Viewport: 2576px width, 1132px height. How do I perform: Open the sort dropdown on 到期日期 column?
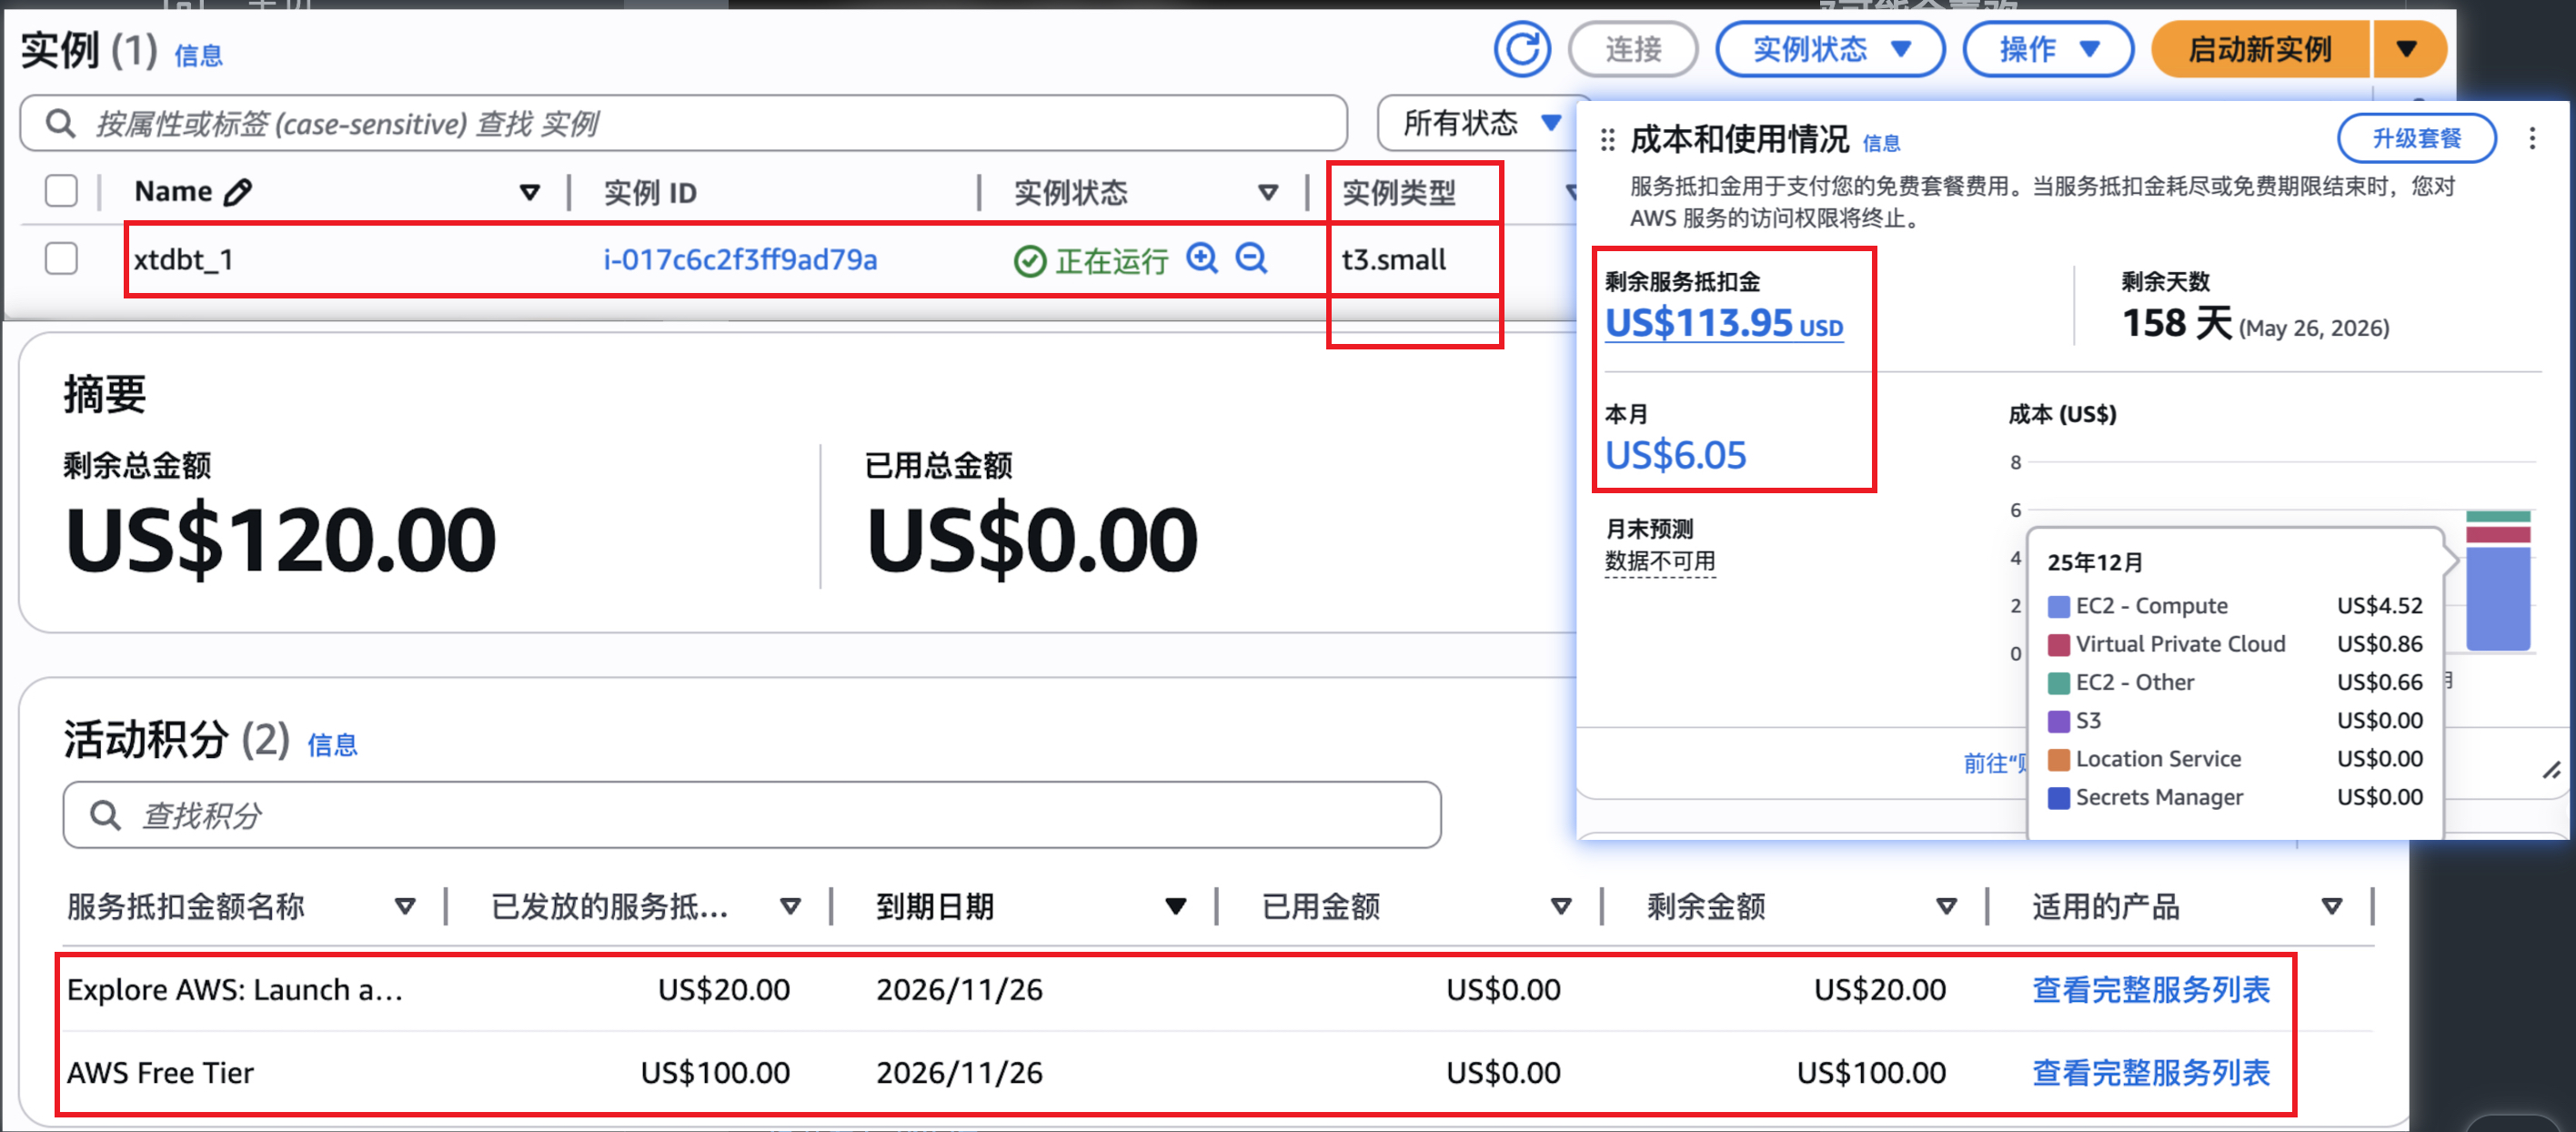tap(1177, 906)
